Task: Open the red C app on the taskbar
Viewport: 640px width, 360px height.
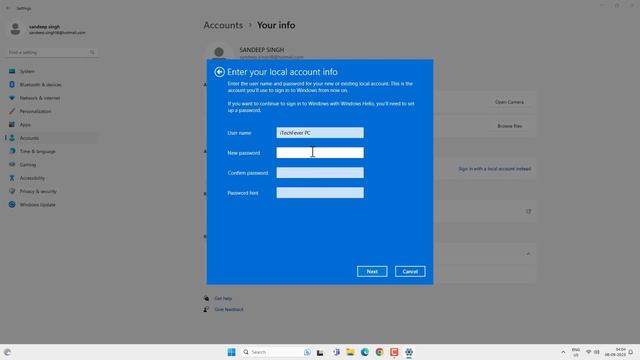Action: 394,352
